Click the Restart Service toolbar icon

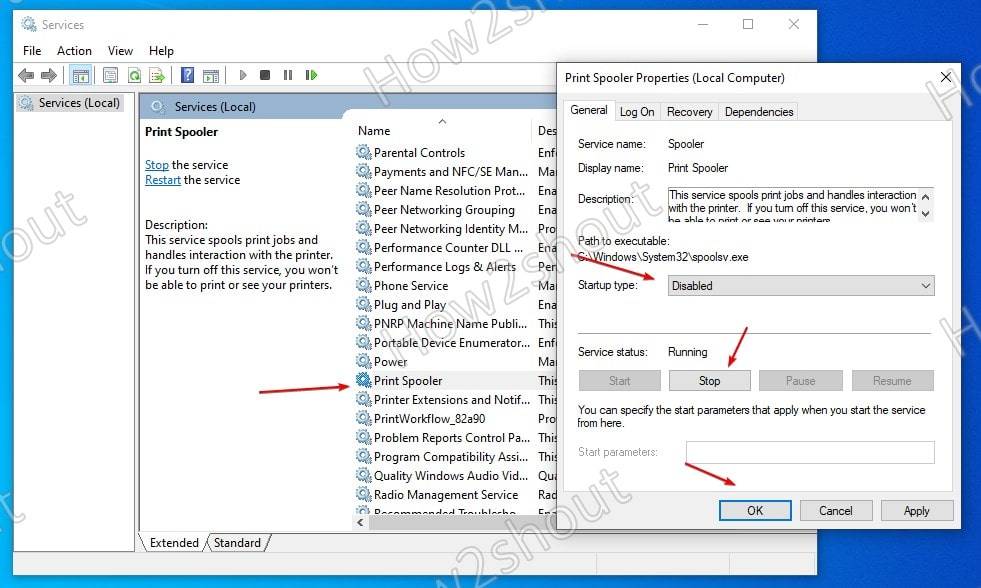point(311,75)
